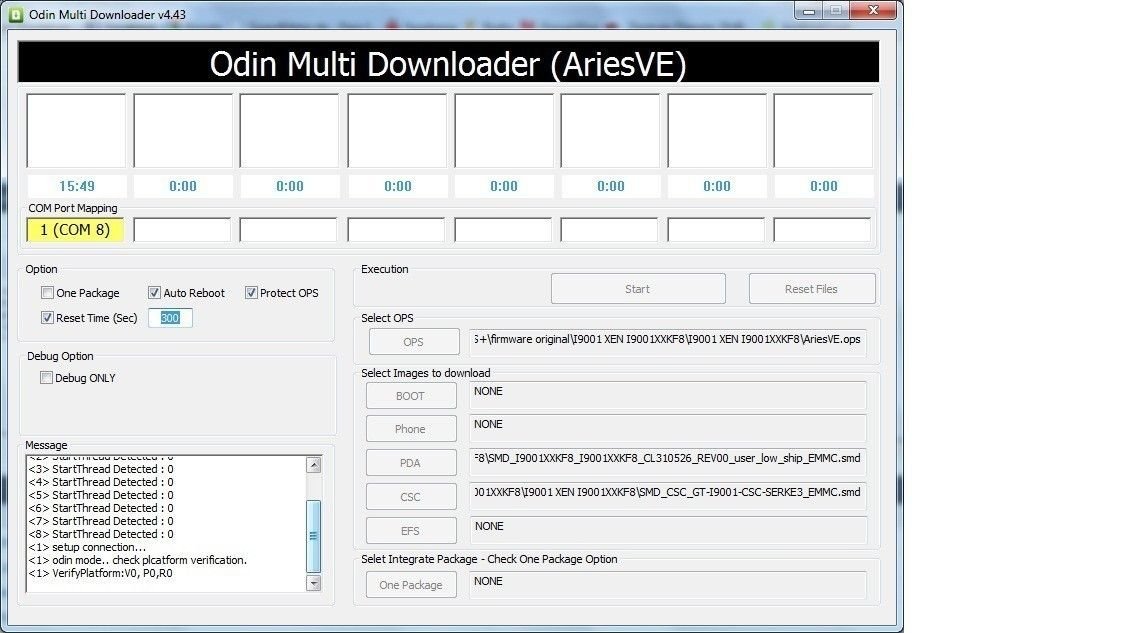Click the Start button
1147x633 pixels.
638,289
